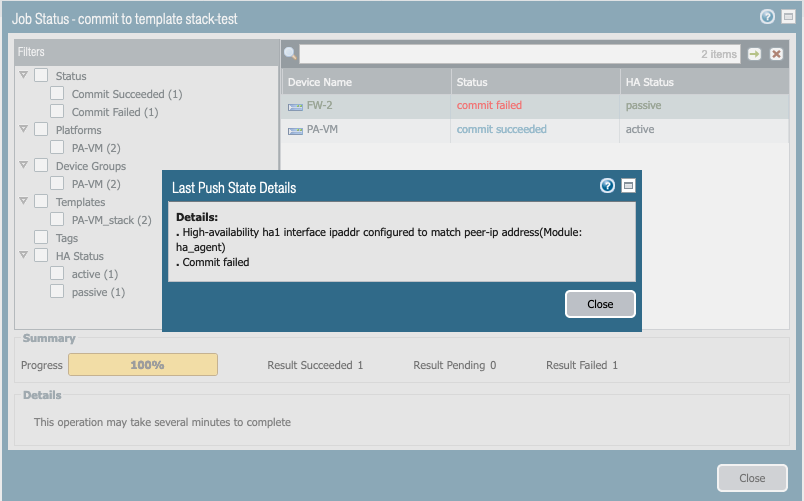Open the commit failed status link
Viewport: 804px width, 501px height.
coord(489,105)
